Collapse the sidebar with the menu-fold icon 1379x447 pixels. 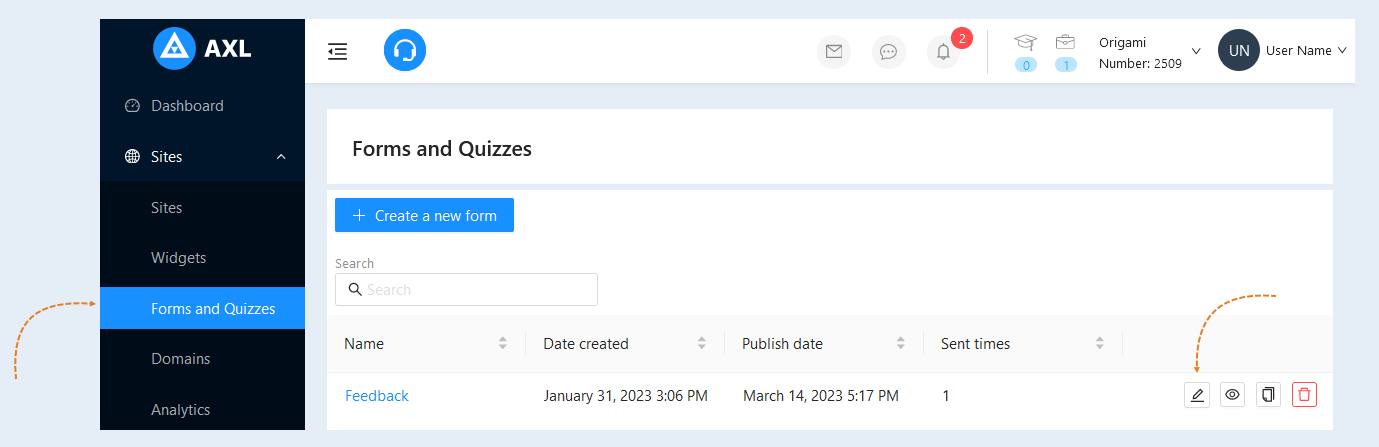point(338,51)
